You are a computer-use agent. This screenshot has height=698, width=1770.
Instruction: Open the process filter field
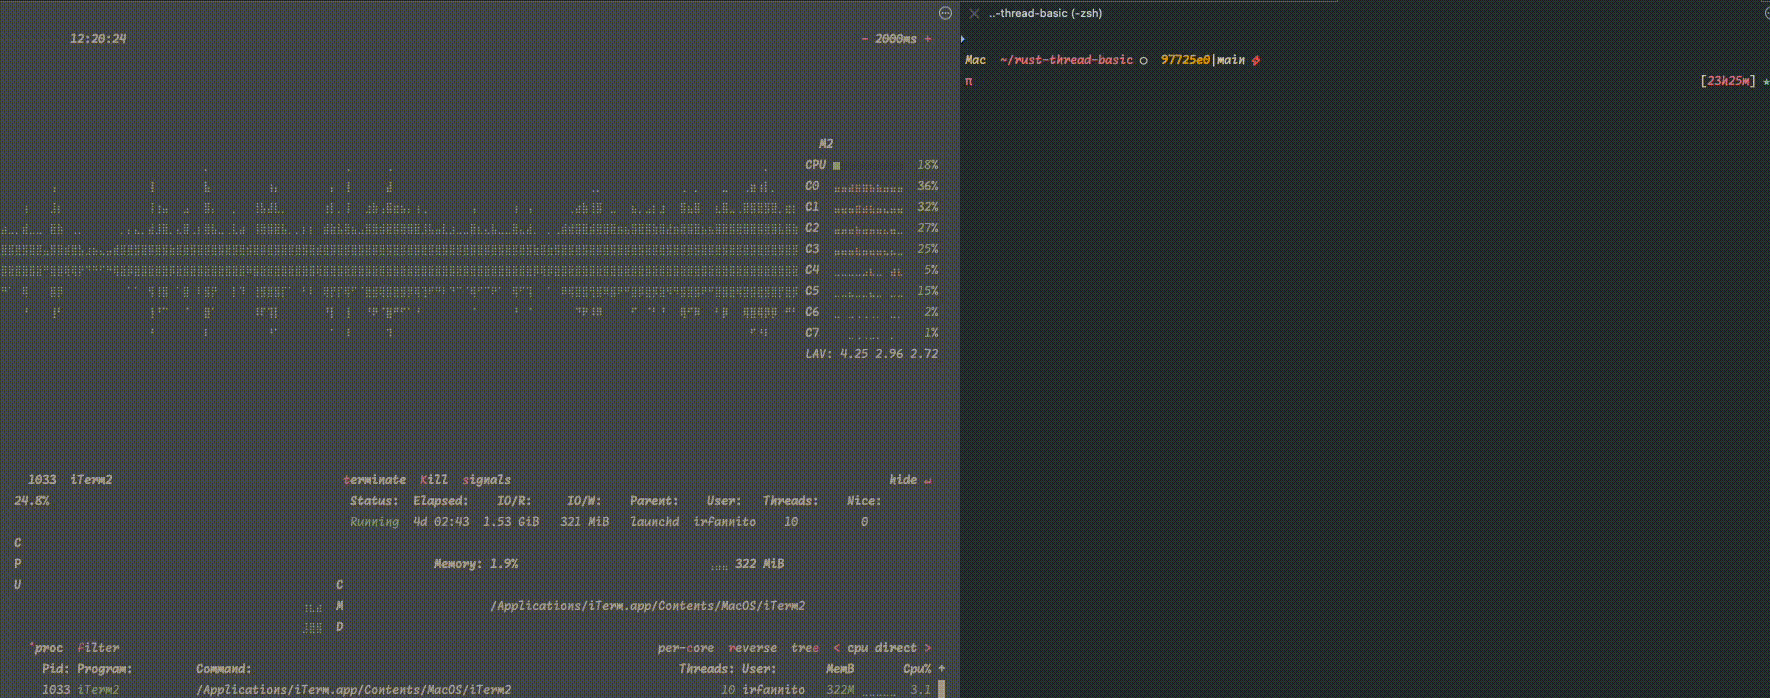pos(98,648)
